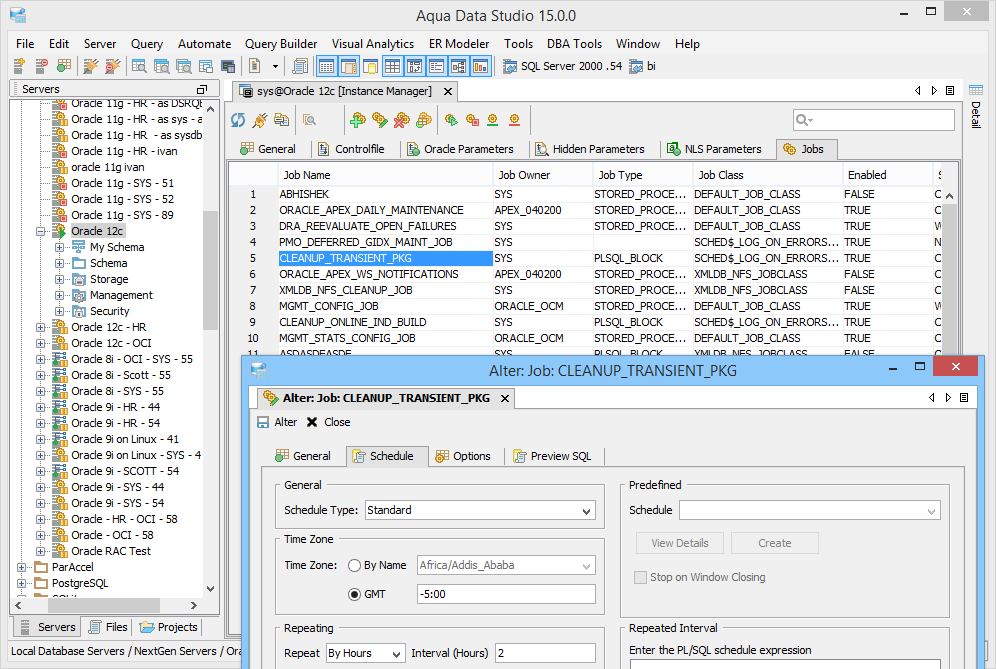Click the reconnect plug icon in Instance Manager
Screen dimensions: 996x669
260,120
